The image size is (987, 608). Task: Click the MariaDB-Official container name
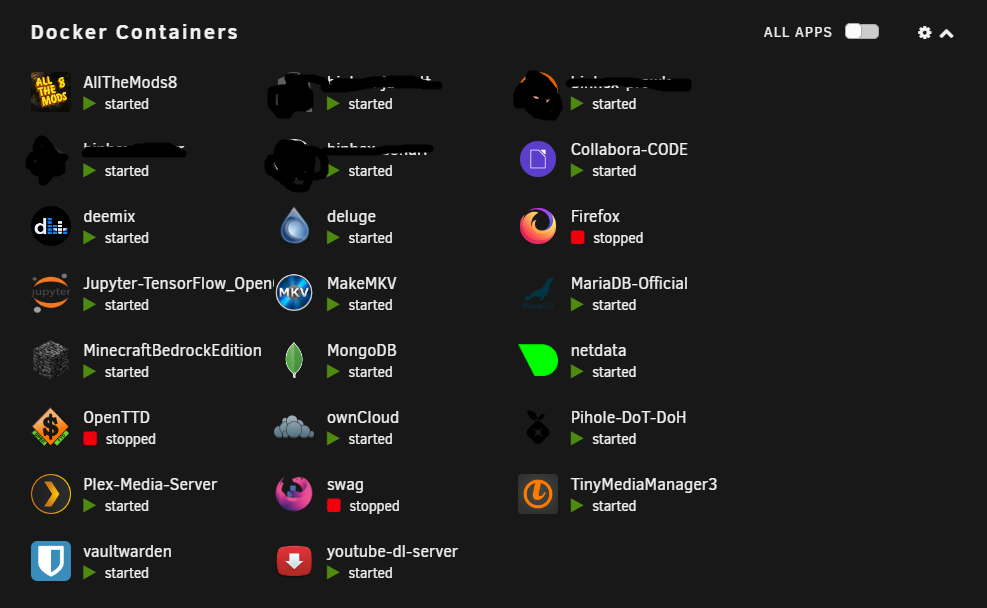click(629, 283)
